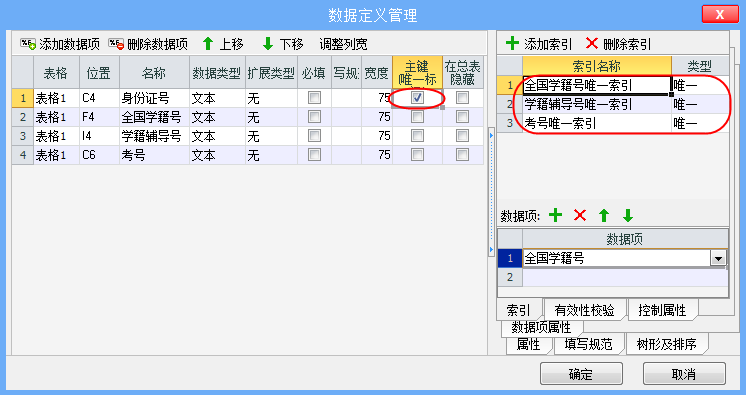The height and width of the screenshot is (395, 746).
Task: Open the 数据项属性 tab
Action: 541,327
